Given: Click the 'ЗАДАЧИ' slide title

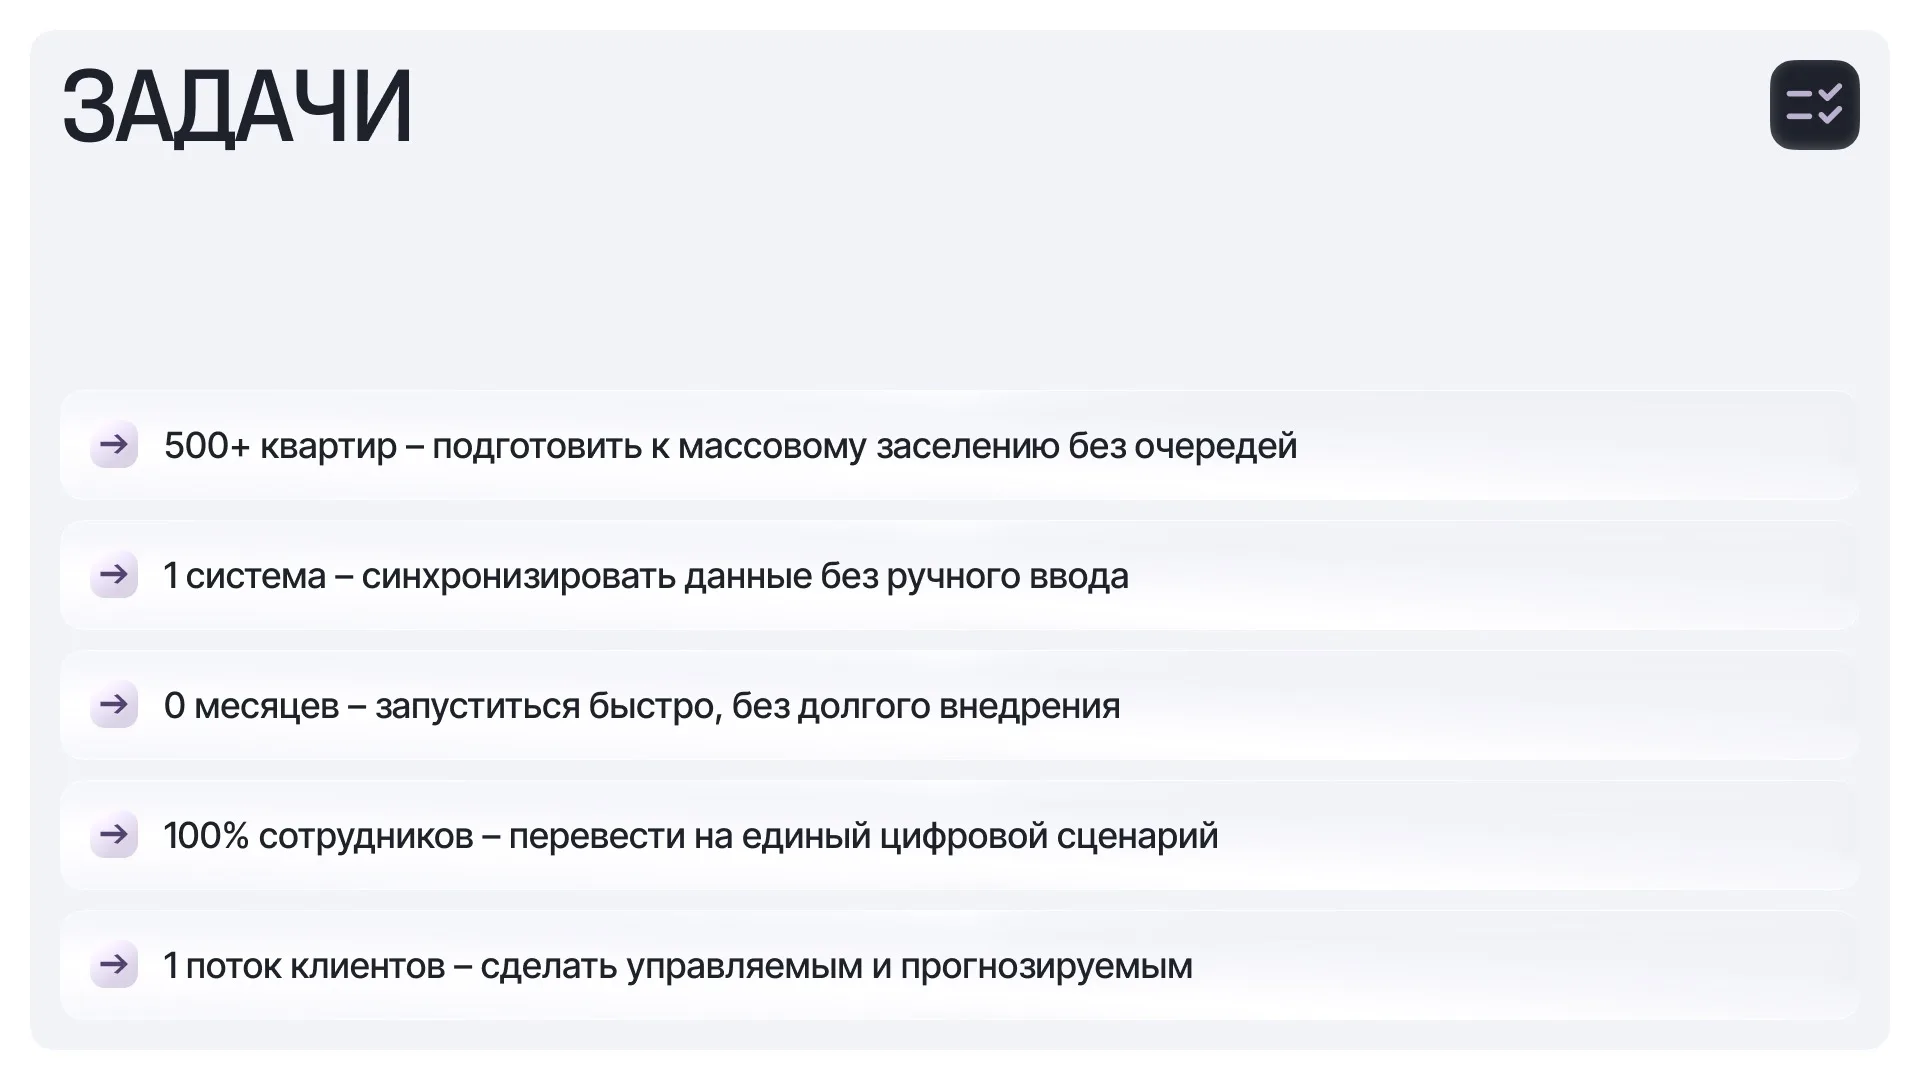Looking at the screenshot, I should tap(237, 107).
